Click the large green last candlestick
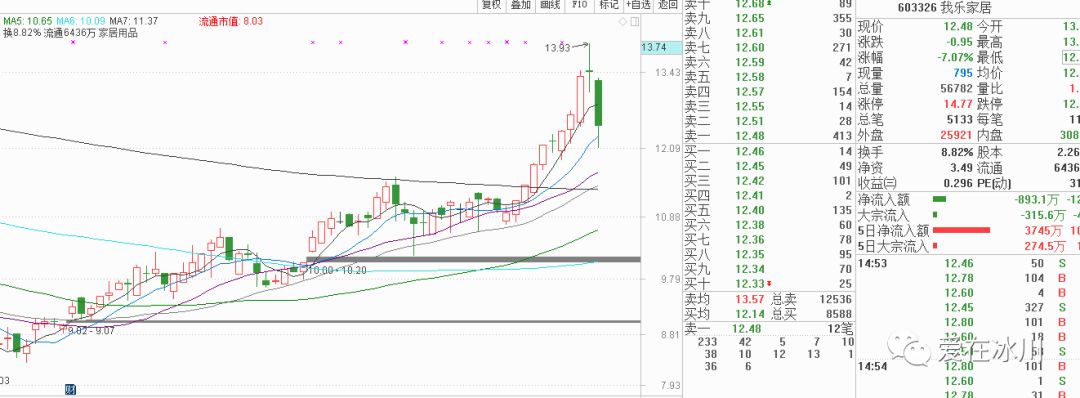 (x=599, y=103)
